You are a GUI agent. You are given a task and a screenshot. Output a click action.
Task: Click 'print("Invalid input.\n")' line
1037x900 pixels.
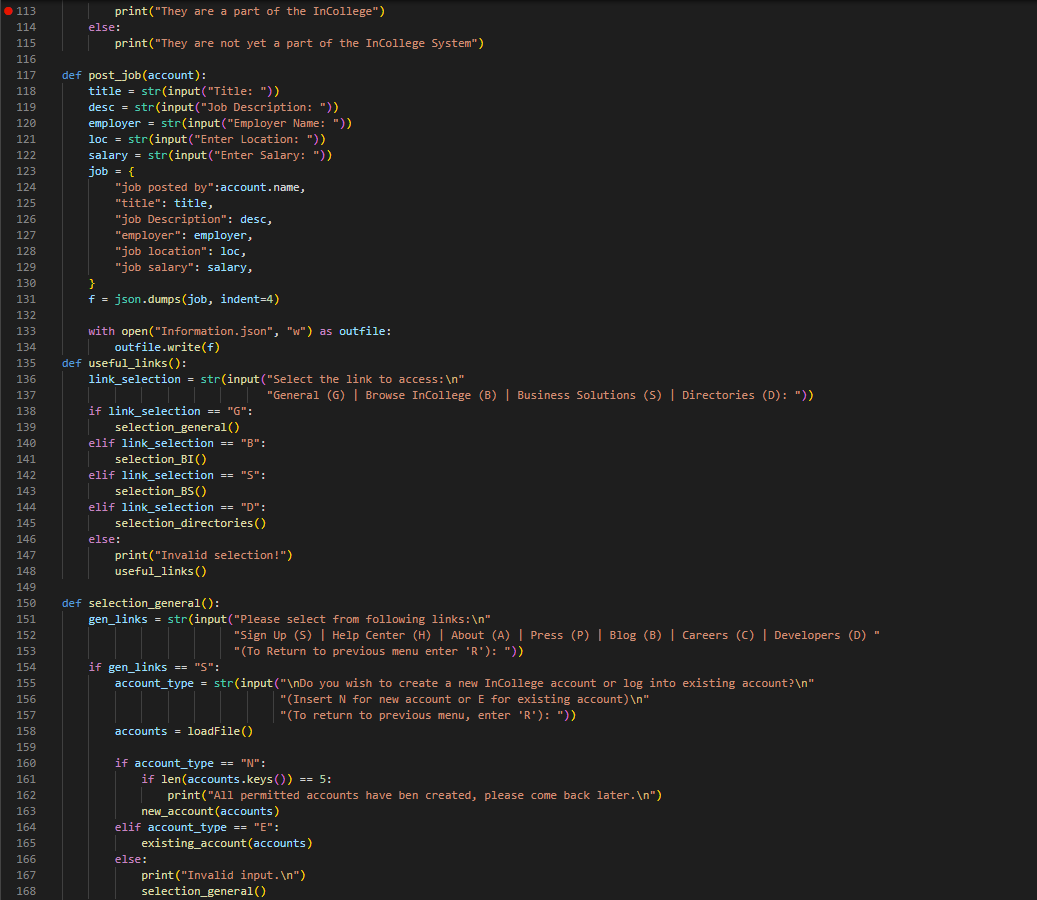click(224, 876)
